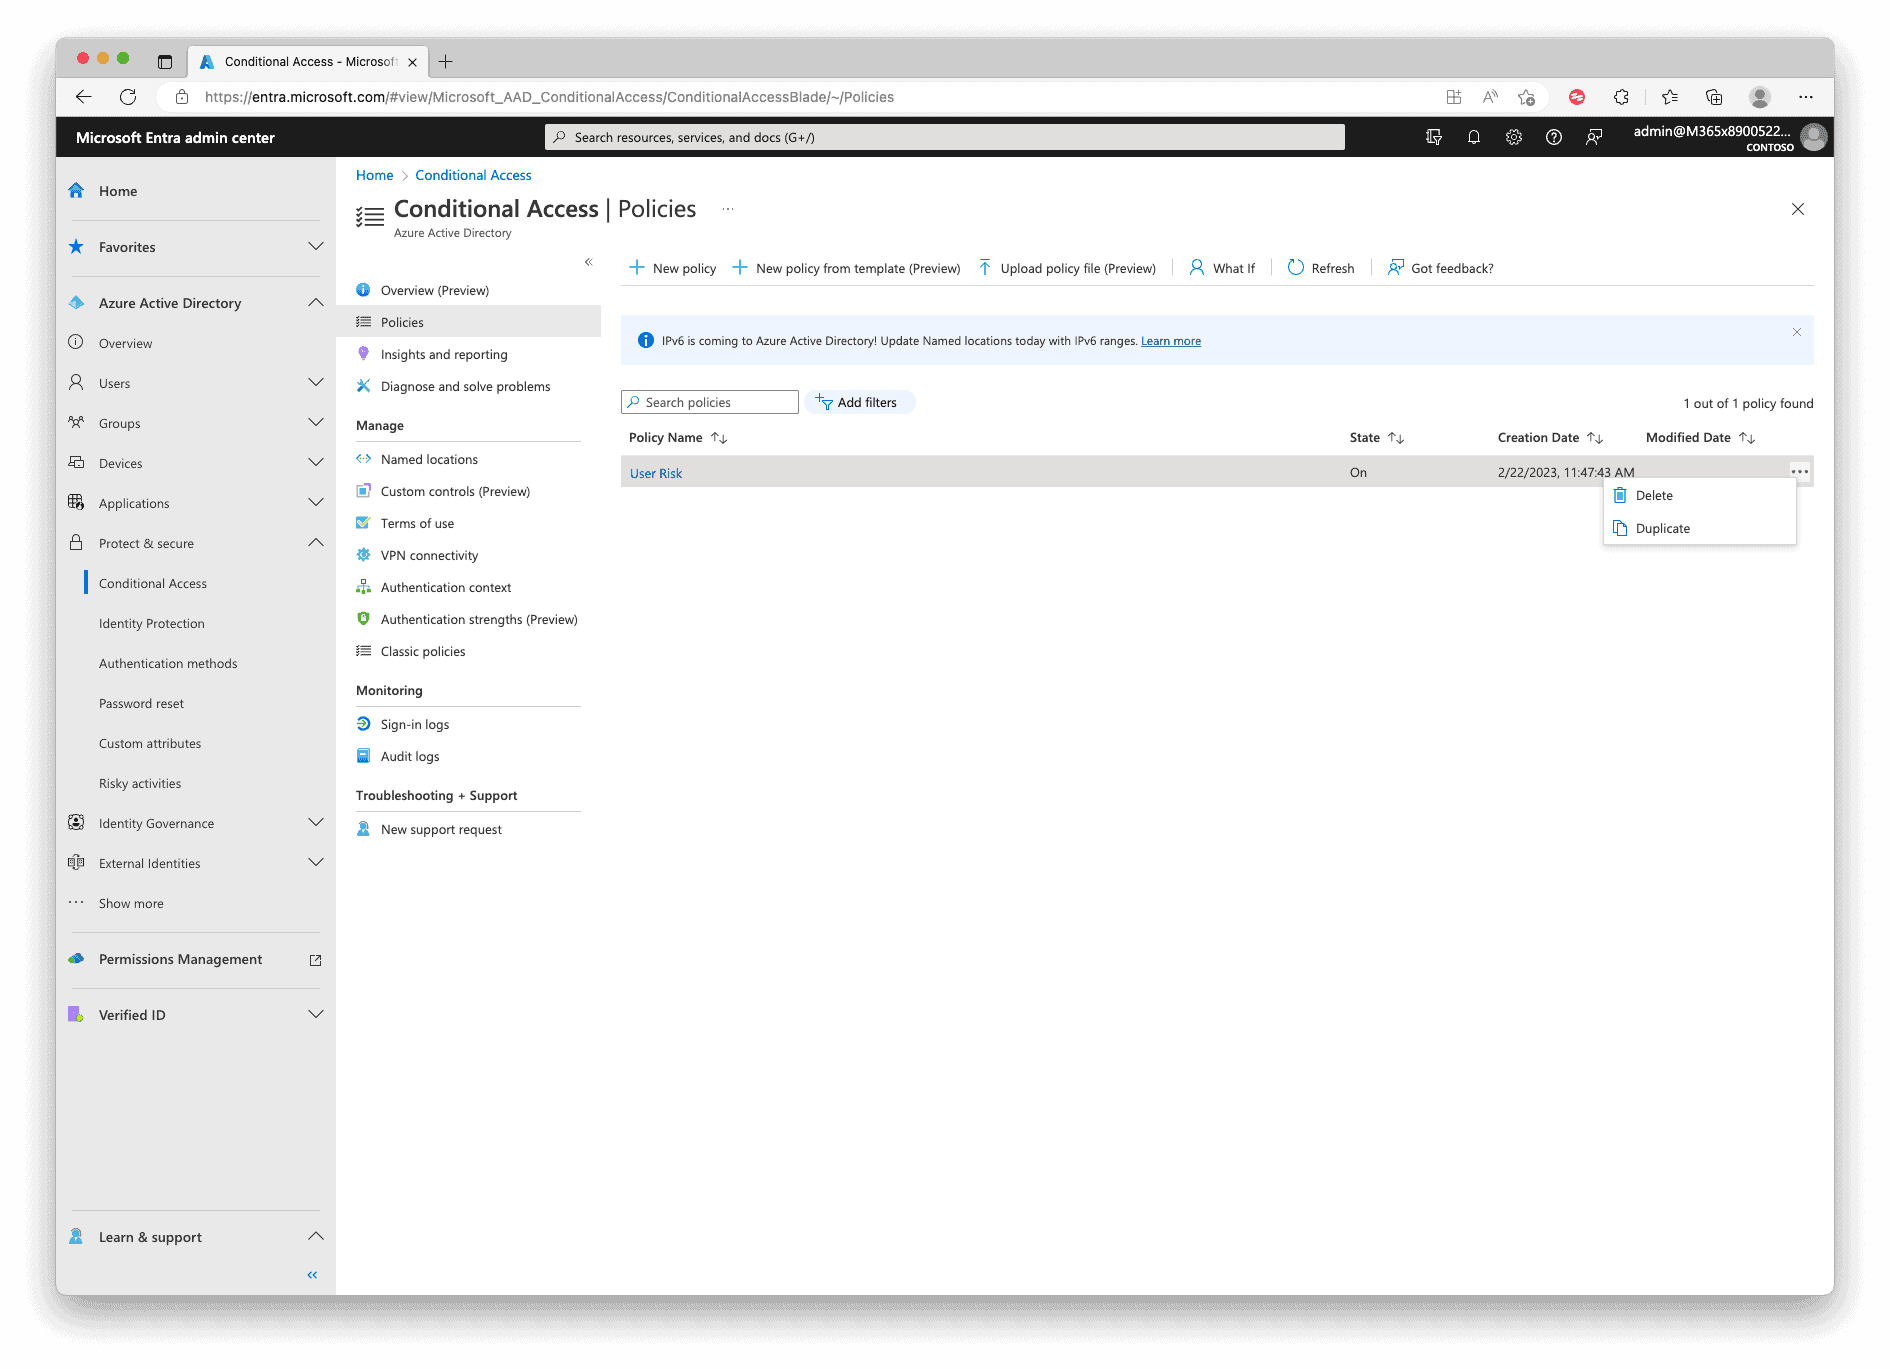Click the help question mark icon
The image size is (1890, 1369).
click(1553, 138)
